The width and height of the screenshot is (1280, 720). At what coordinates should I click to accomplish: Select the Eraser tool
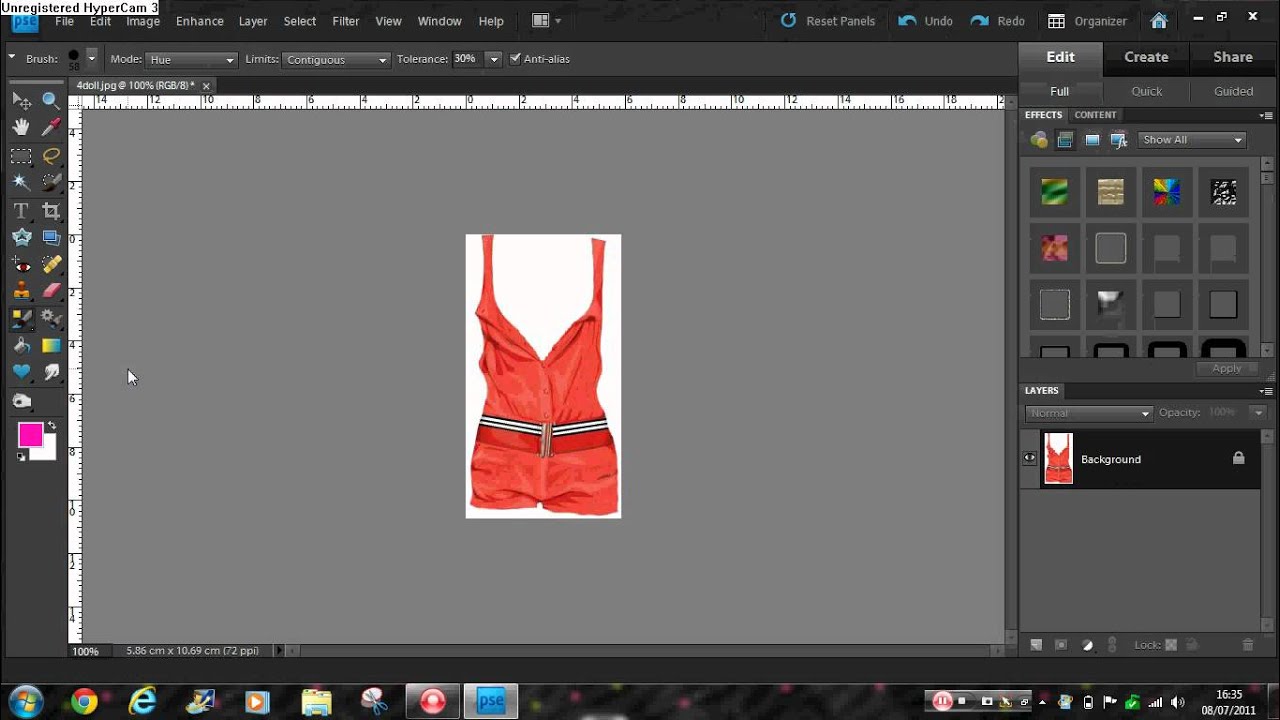[51, 291]
